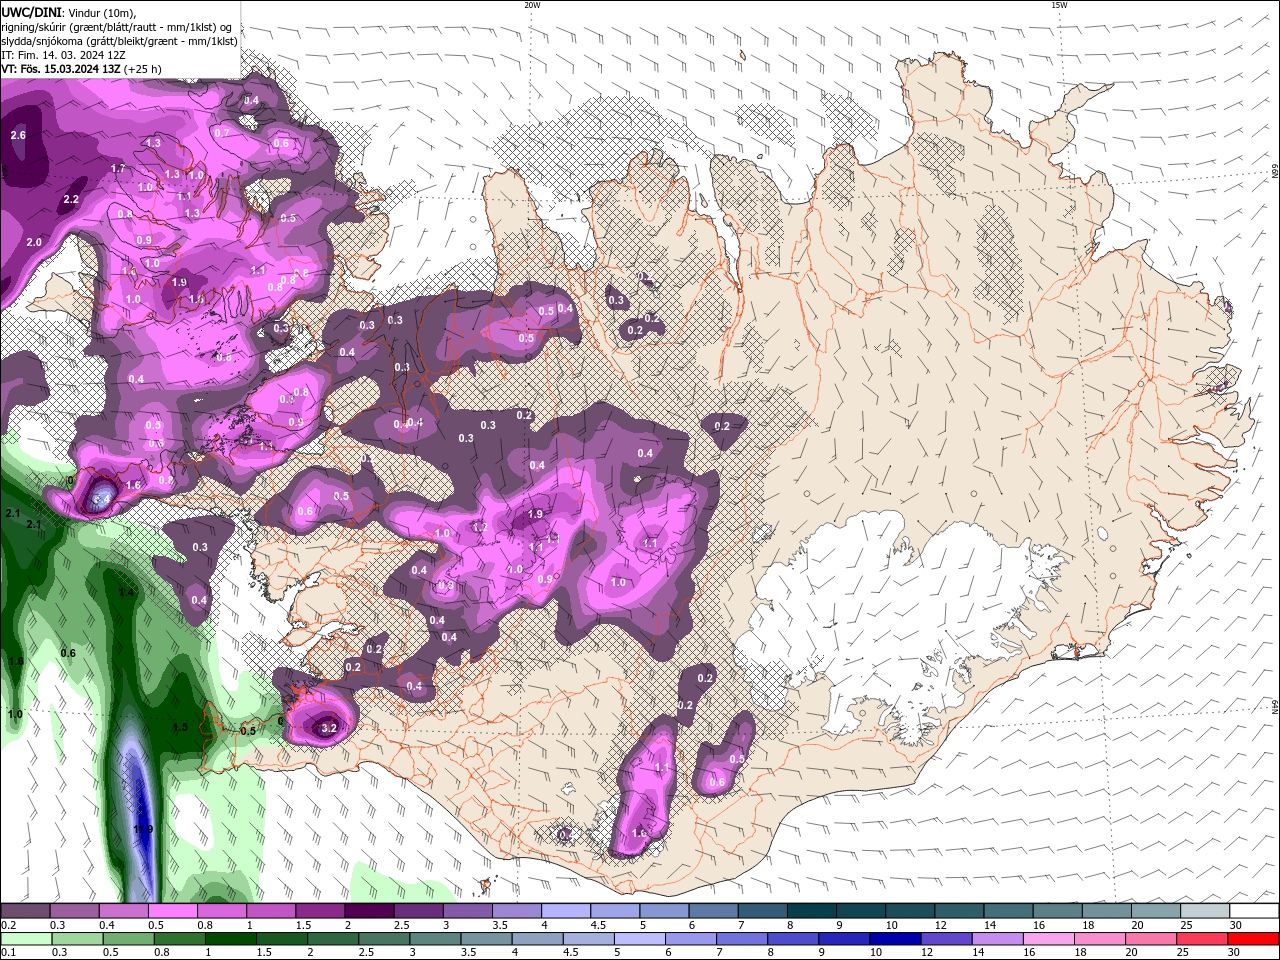
Task: Click the dark grey-purple 0.2 snow legend swatch
Action: click(x=25, y=911)
